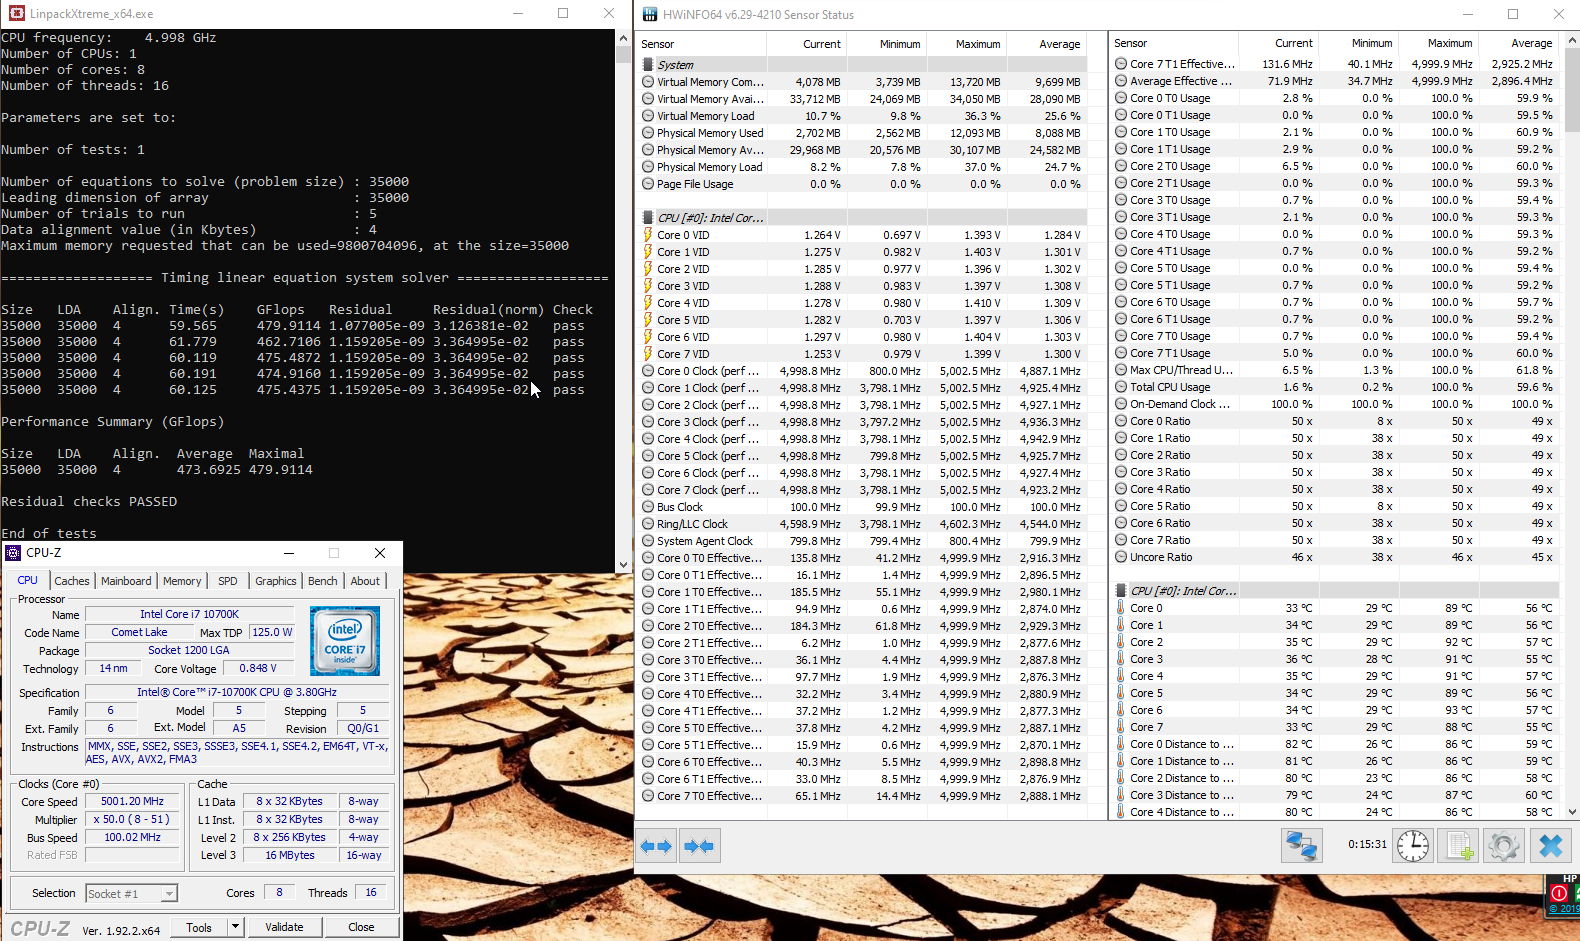Click the Specification field in CPU-Z
This screenshot has height=941, width=1580.
click(237, 692)
